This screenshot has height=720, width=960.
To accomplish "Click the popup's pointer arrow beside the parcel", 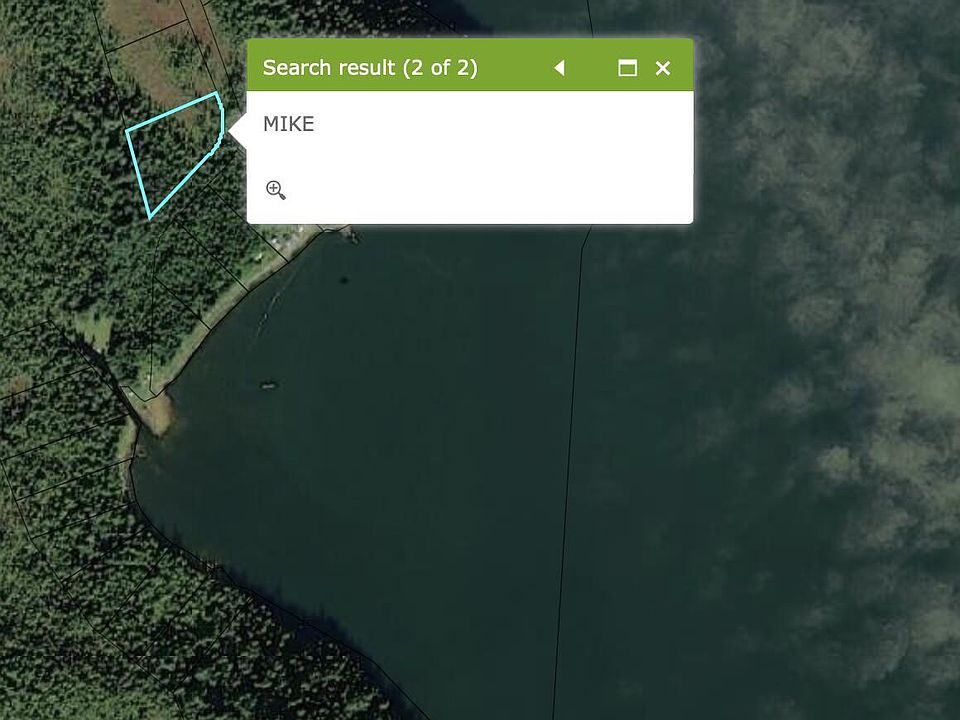I will [x=237, y=130].
